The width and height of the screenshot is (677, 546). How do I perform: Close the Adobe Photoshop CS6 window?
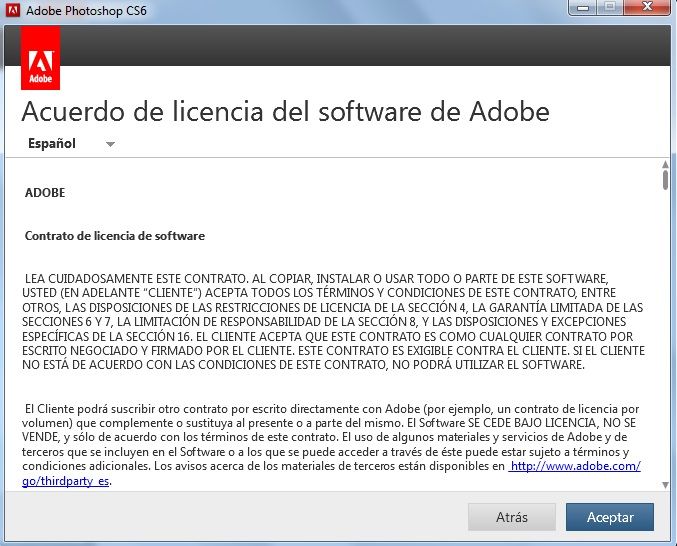tap(647, 7)
